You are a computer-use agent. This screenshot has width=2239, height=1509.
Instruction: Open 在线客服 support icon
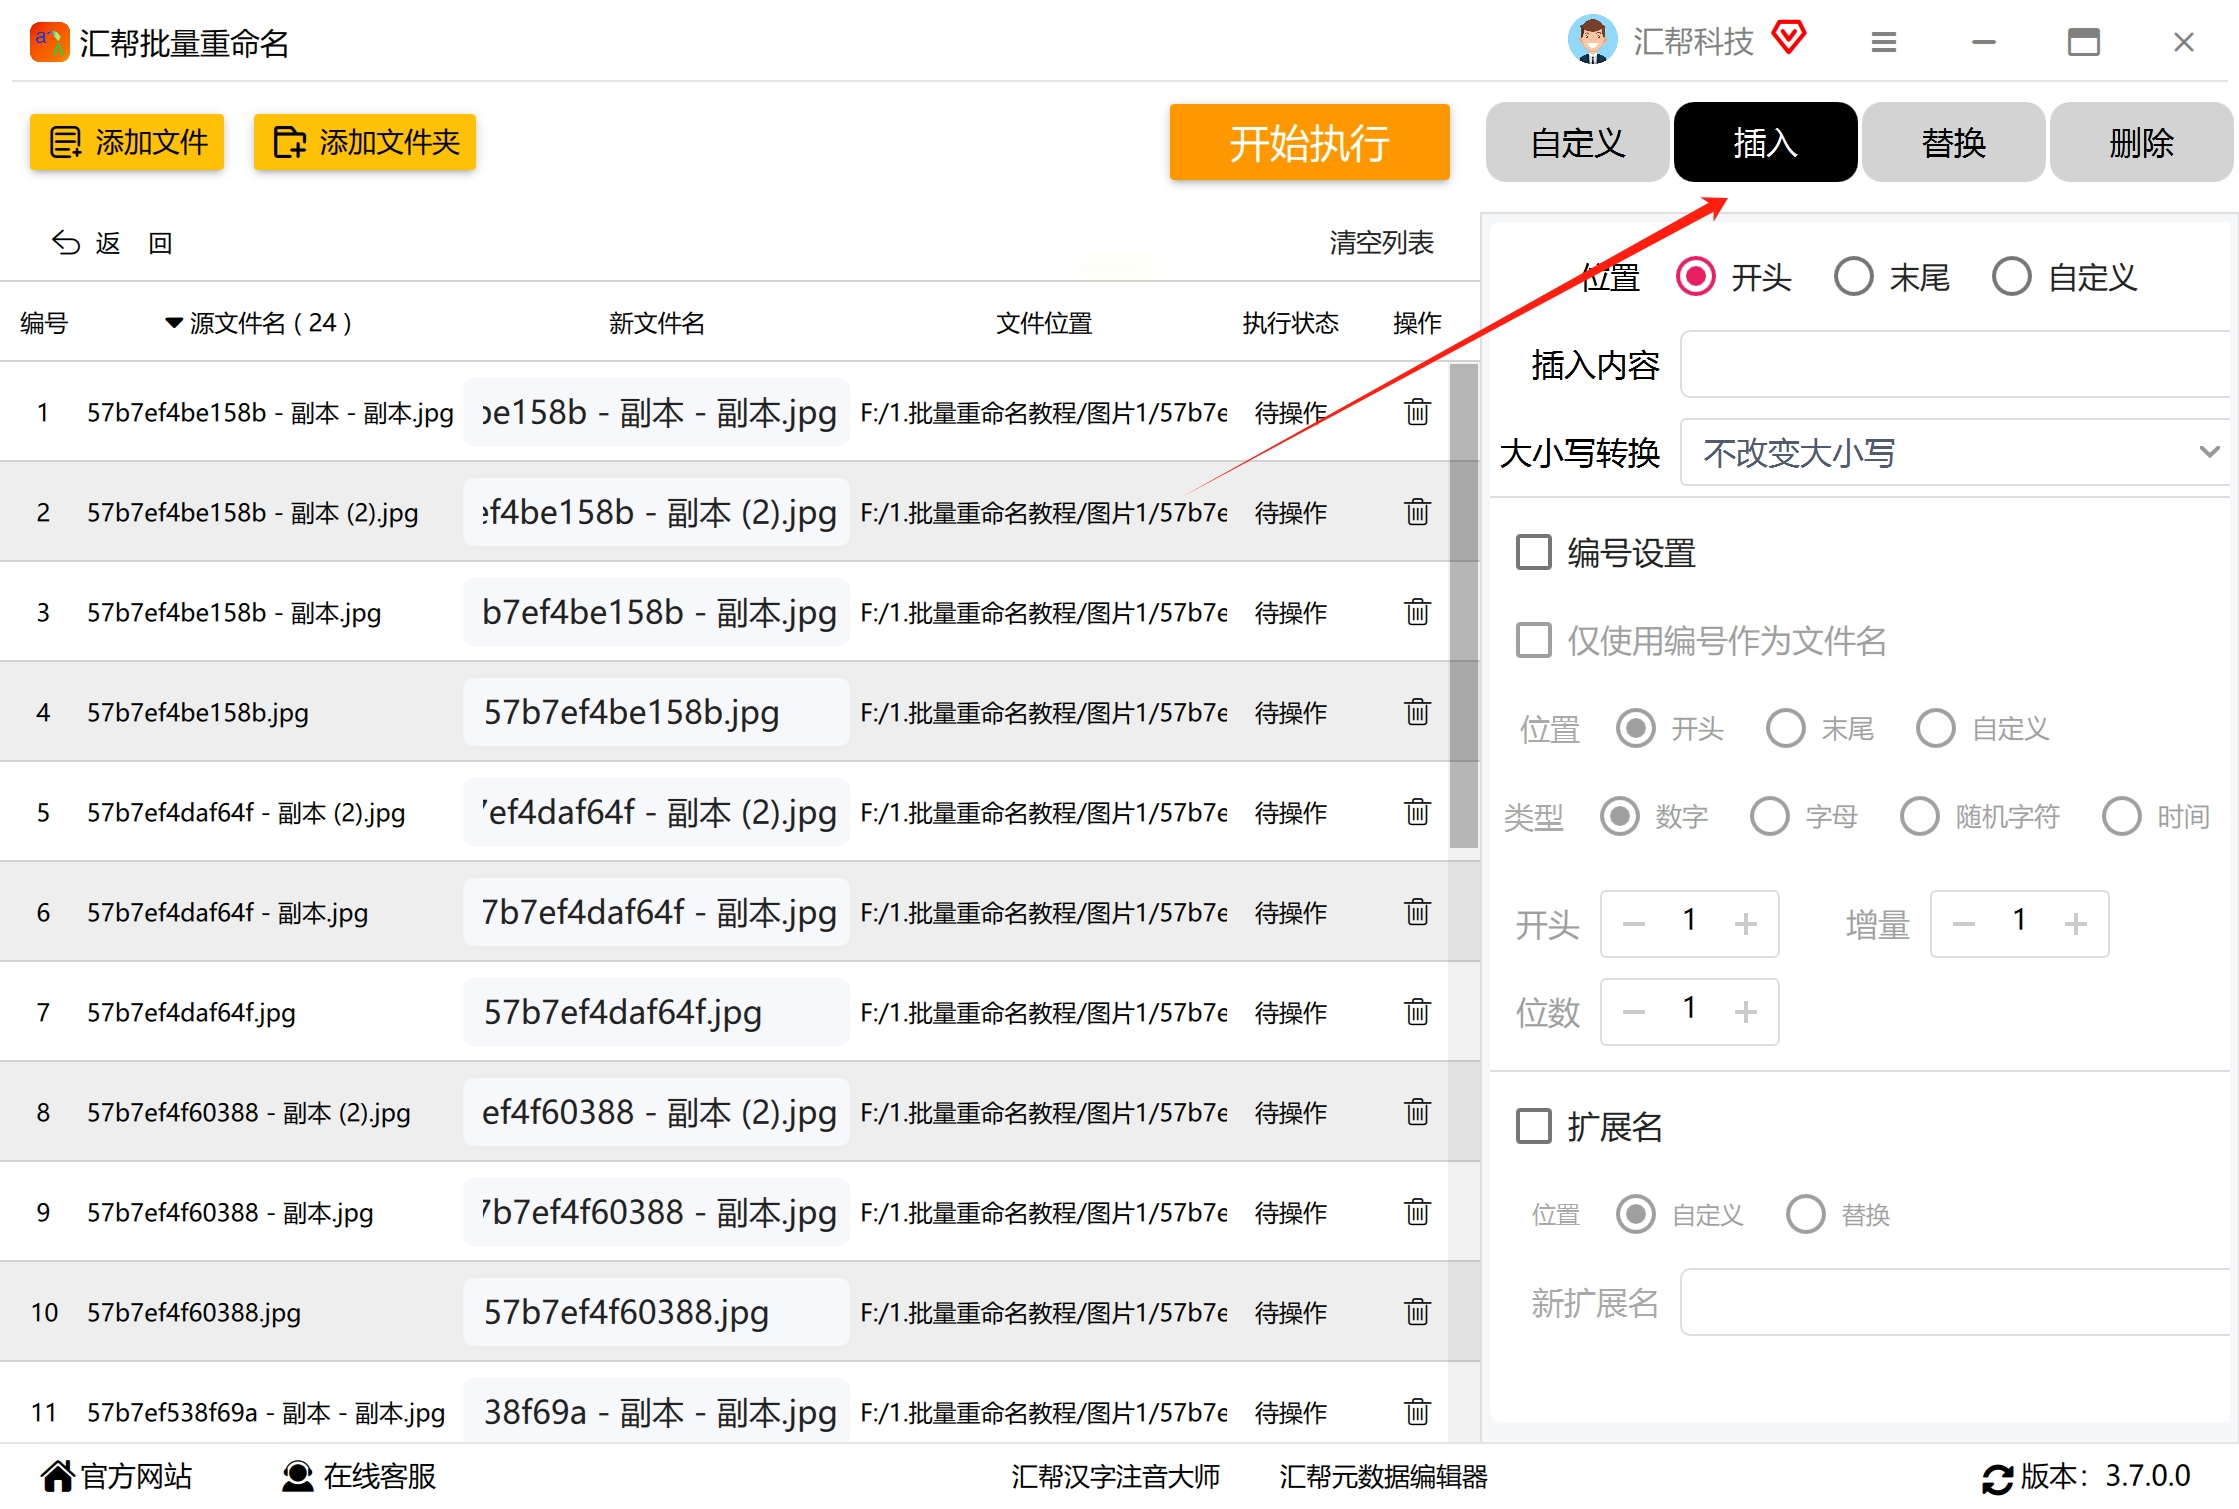(297, 1475)
